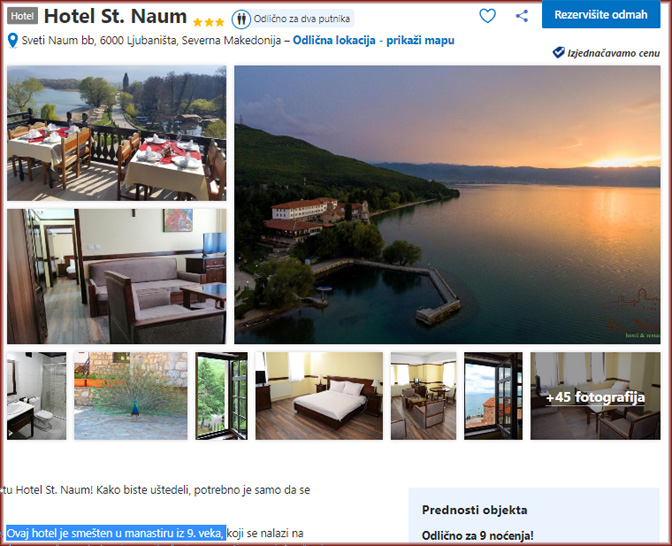Click the price match checkmark icon

point(558,53)
